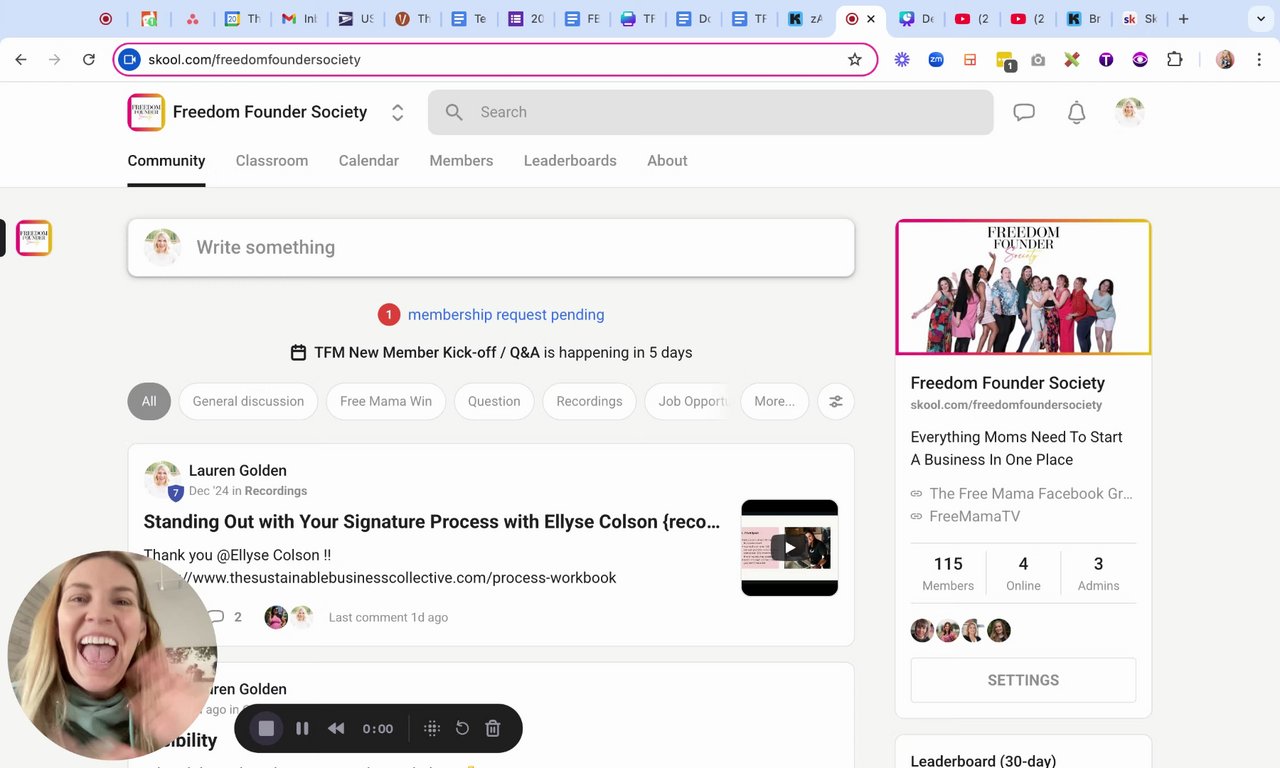Click Lauren Golden's name on Standing Out post
Viewport: 1280px width, 768px height.
238,471
